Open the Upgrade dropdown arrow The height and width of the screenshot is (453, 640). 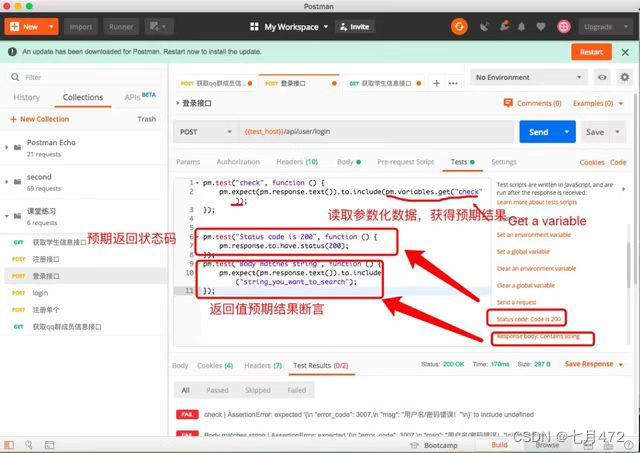point(626,27)
